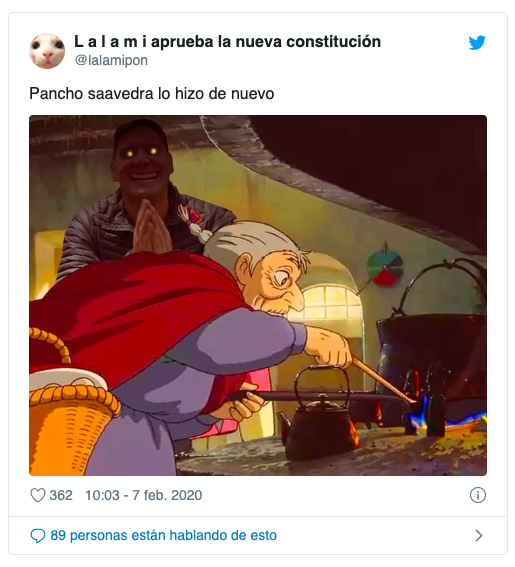Viewport: 515px width, 567px height.
Task: Click '89 personas están hablando de esto'
Action: [x=163, y=535]
